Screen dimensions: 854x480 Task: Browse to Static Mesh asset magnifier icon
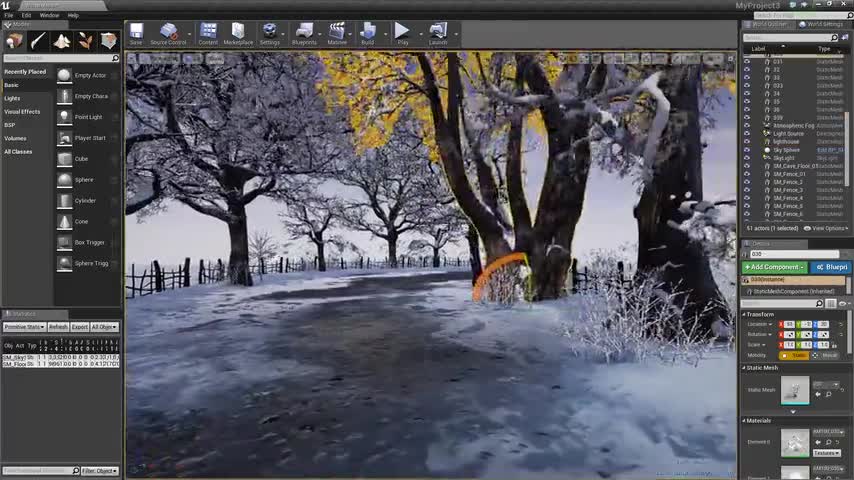click(x=828, y=394)
